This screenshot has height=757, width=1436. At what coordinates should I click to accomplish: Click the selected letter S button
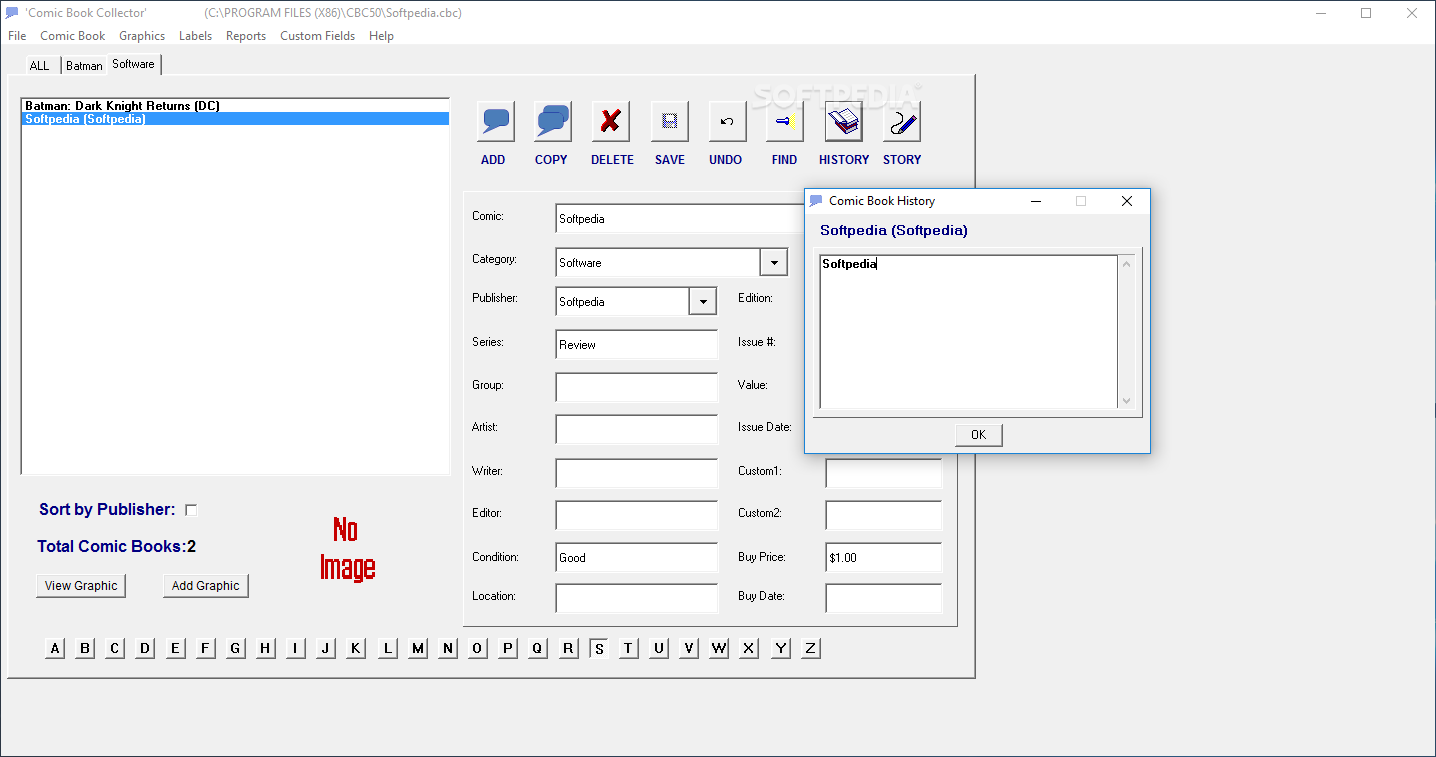coord(599,648)
